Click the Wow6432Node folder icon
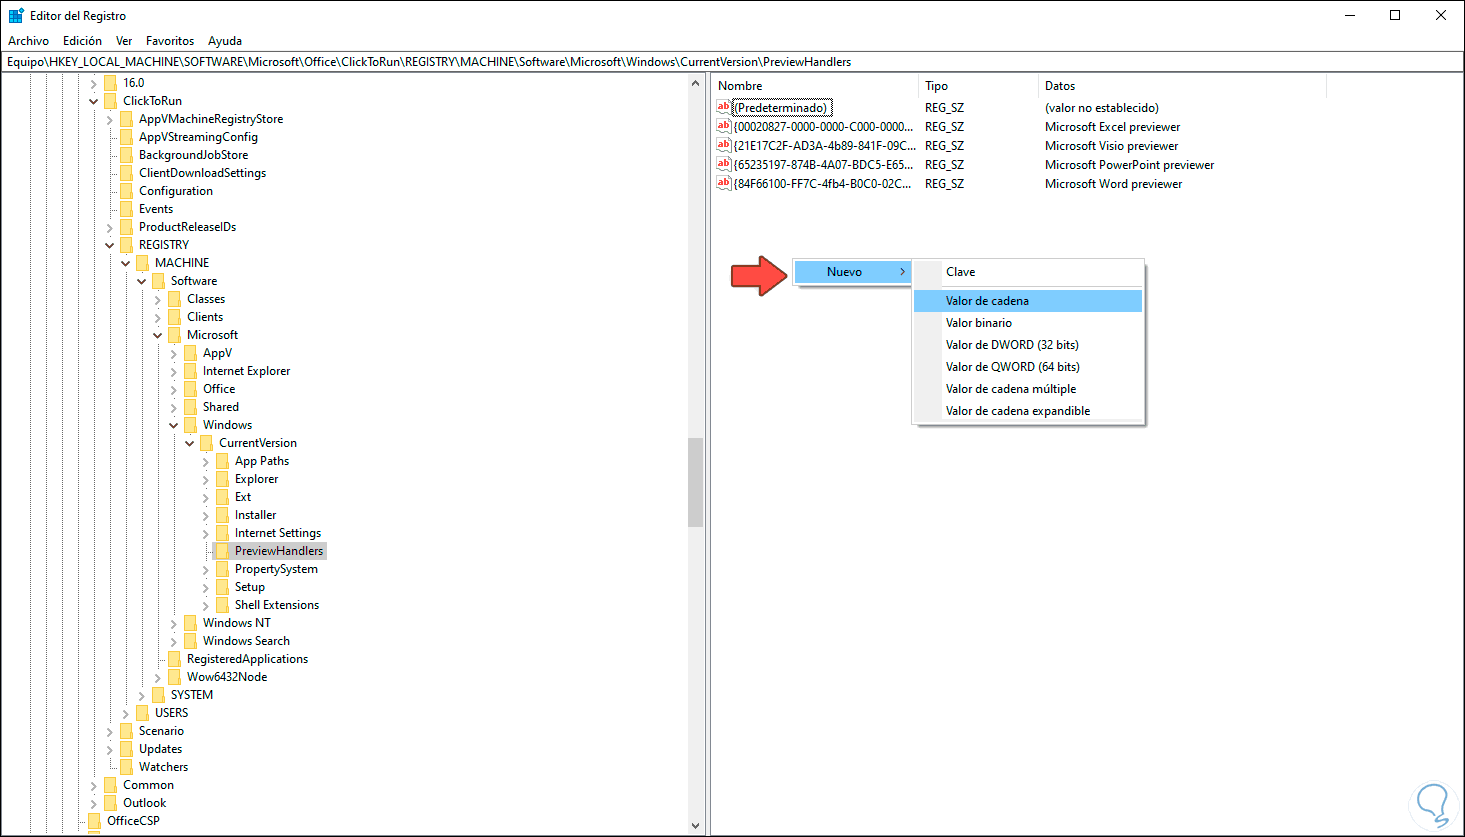Screen dimensions: 1465x837 pyautogui.click(x=174, y=677)
